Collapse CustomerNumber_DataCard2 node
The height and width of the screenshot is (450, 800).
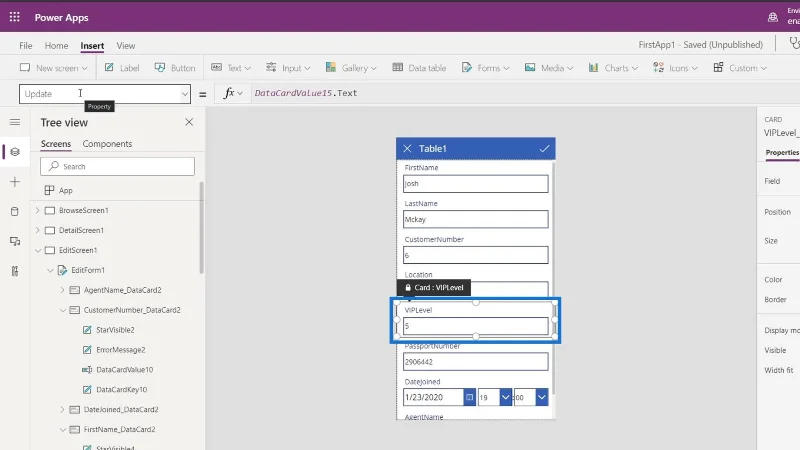62,310
